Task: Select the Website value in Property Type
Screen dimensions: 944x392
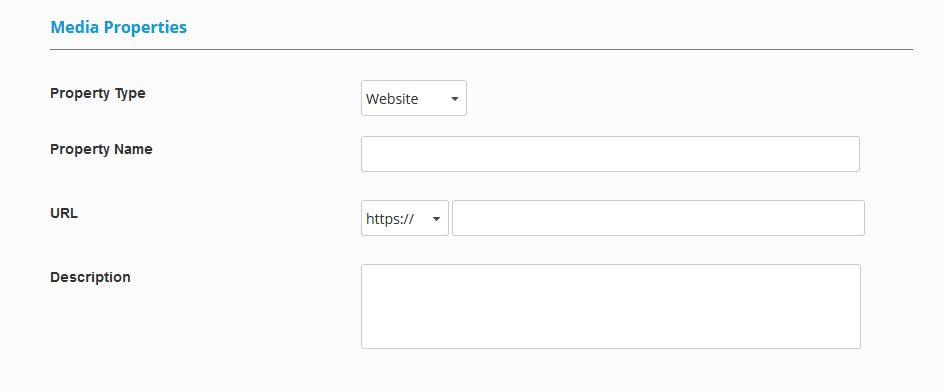Action: [392, 99]
